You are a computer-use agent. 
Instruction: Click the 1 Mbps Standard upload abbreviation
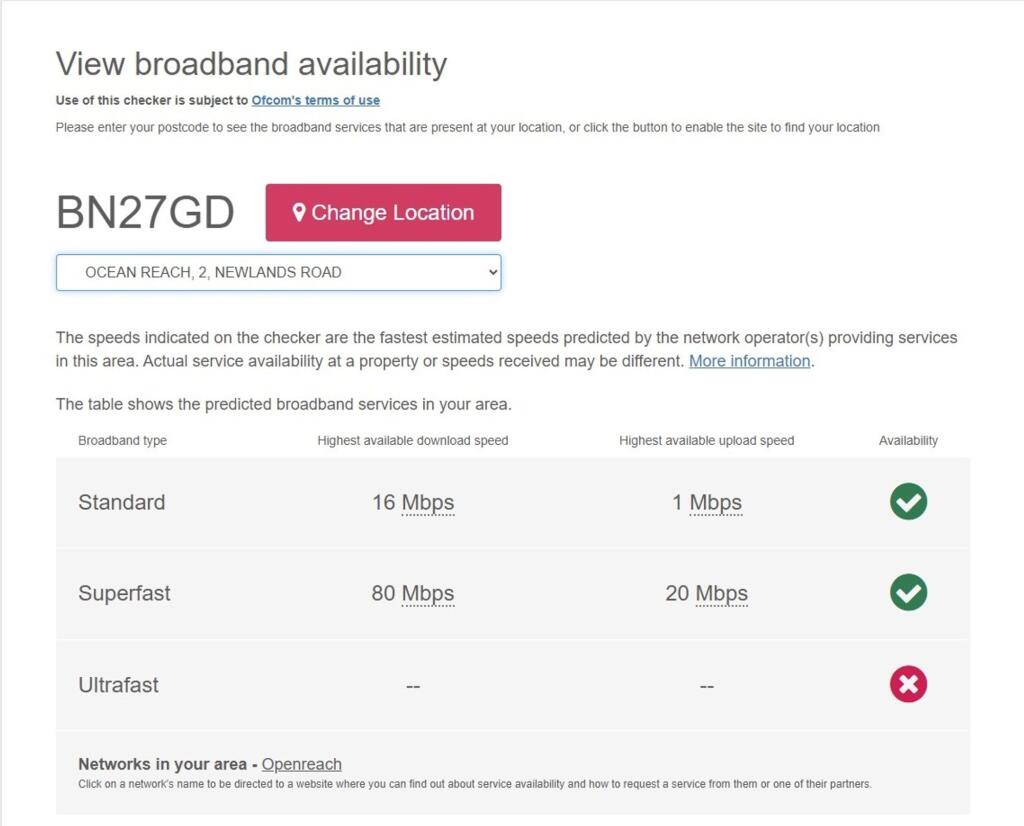(716, 502)
